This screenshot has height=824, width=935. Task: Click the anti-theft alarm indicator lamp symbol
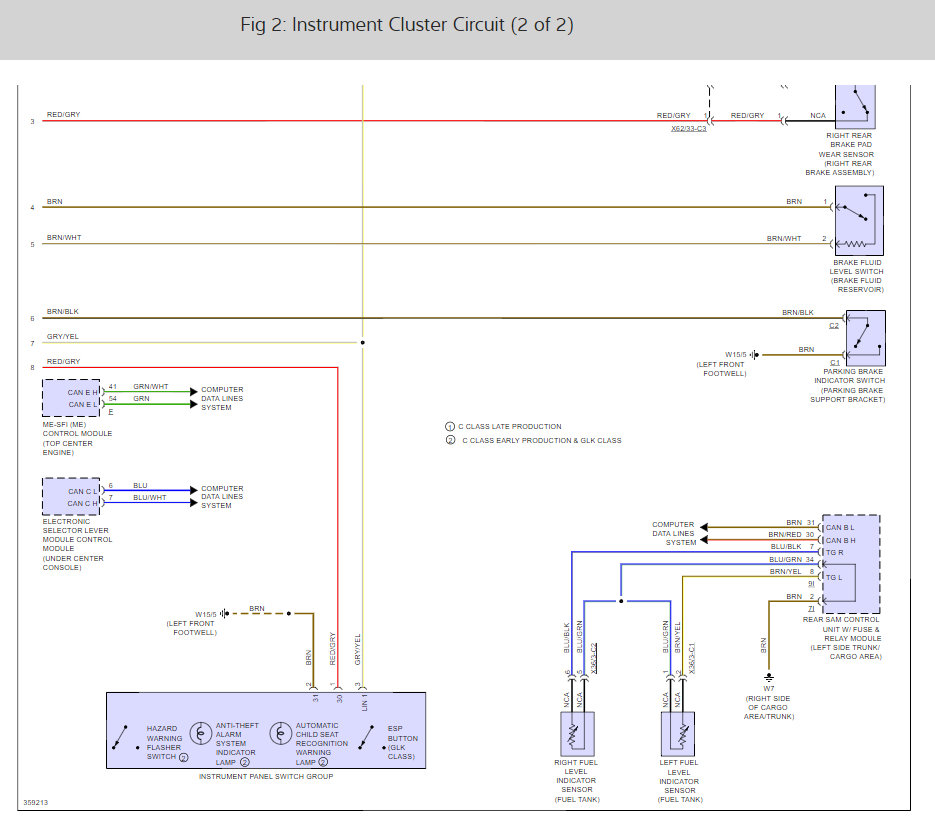pos(201,733)
